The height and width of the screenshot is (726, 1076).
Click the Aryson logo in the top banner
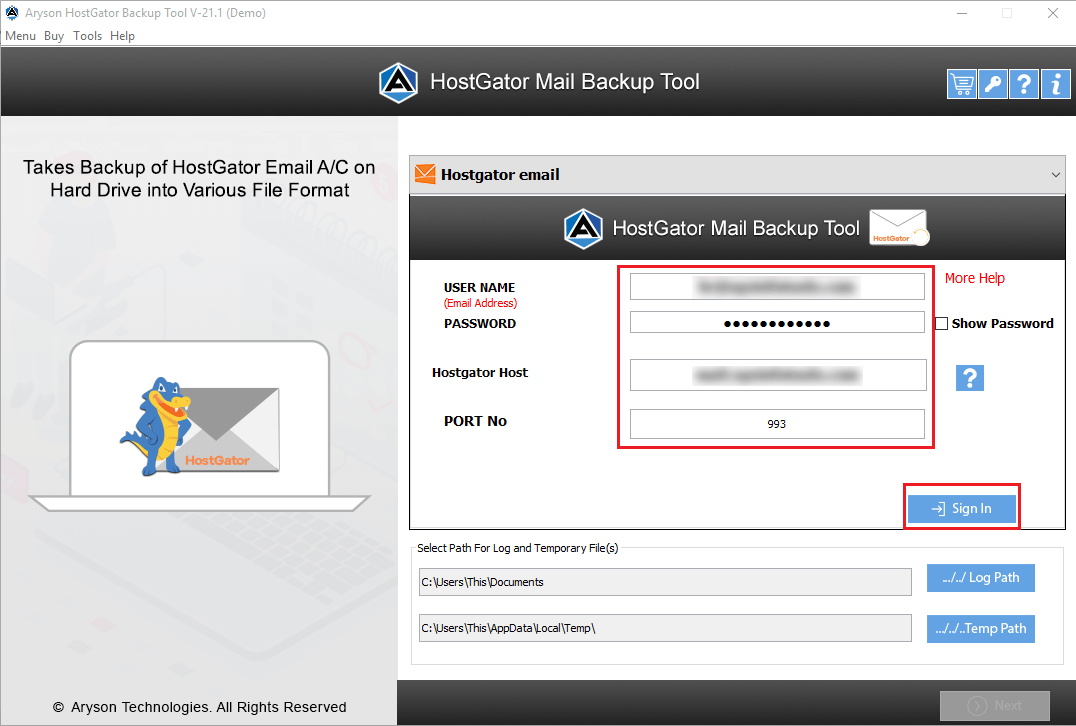398,82
